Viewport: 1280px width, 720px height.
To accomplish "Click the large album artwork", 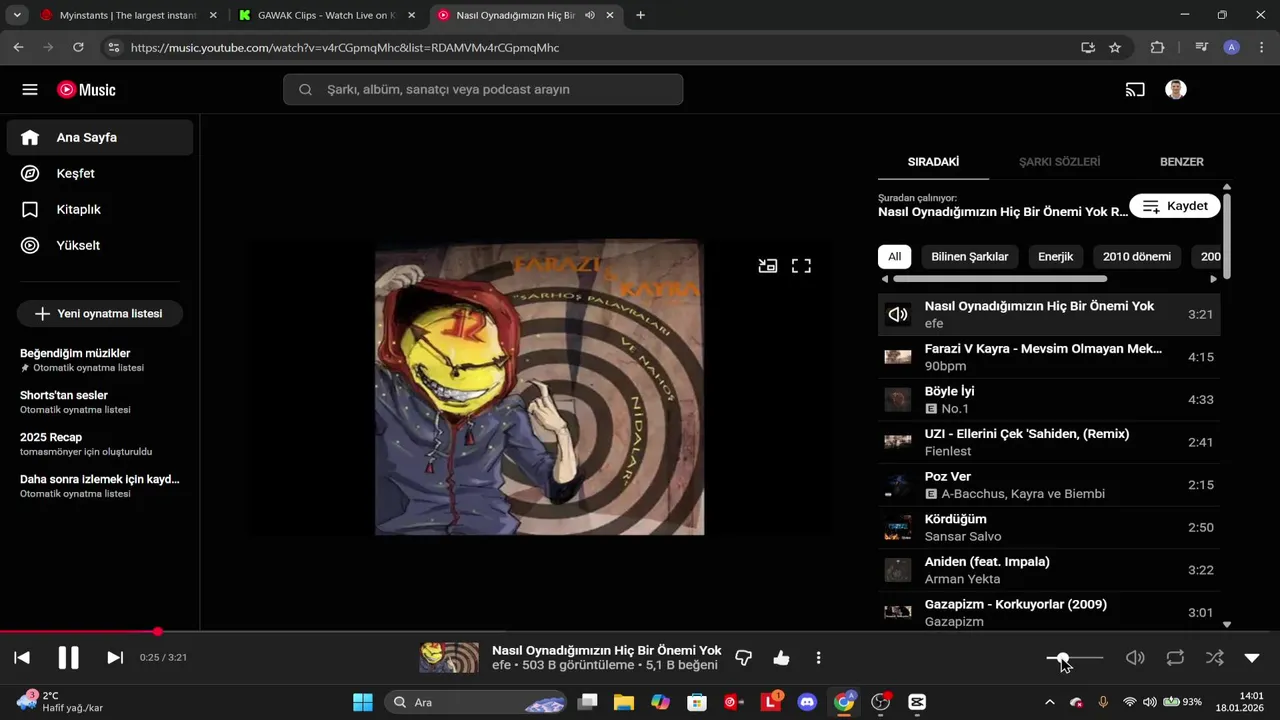I will click(x=539, y=387).
